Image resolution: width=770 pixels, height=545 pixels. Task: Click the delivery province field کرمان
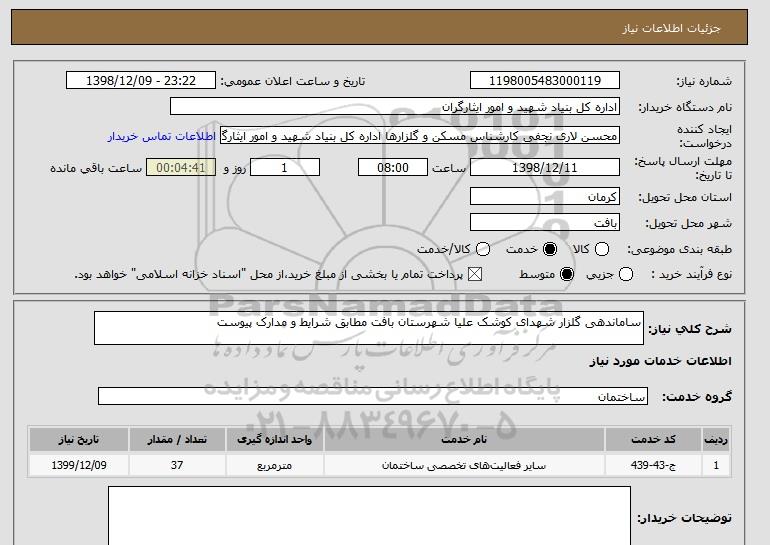545,196
